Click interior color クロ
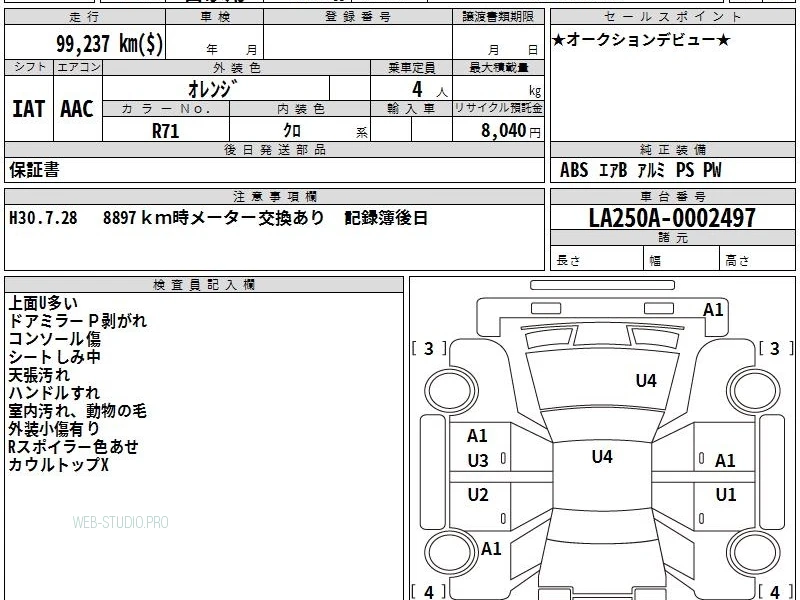The width and height of the screenshot is (800, 600). [292, 131]
